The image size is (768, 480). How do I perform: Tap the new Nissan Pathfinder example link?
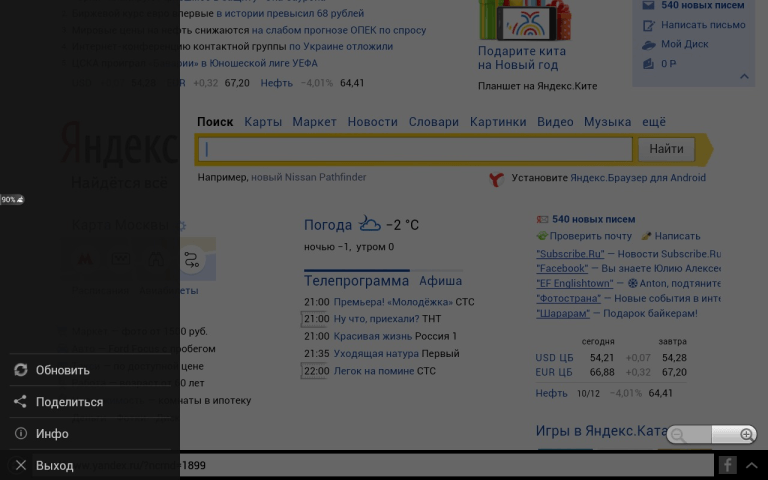tap(308, 178)
